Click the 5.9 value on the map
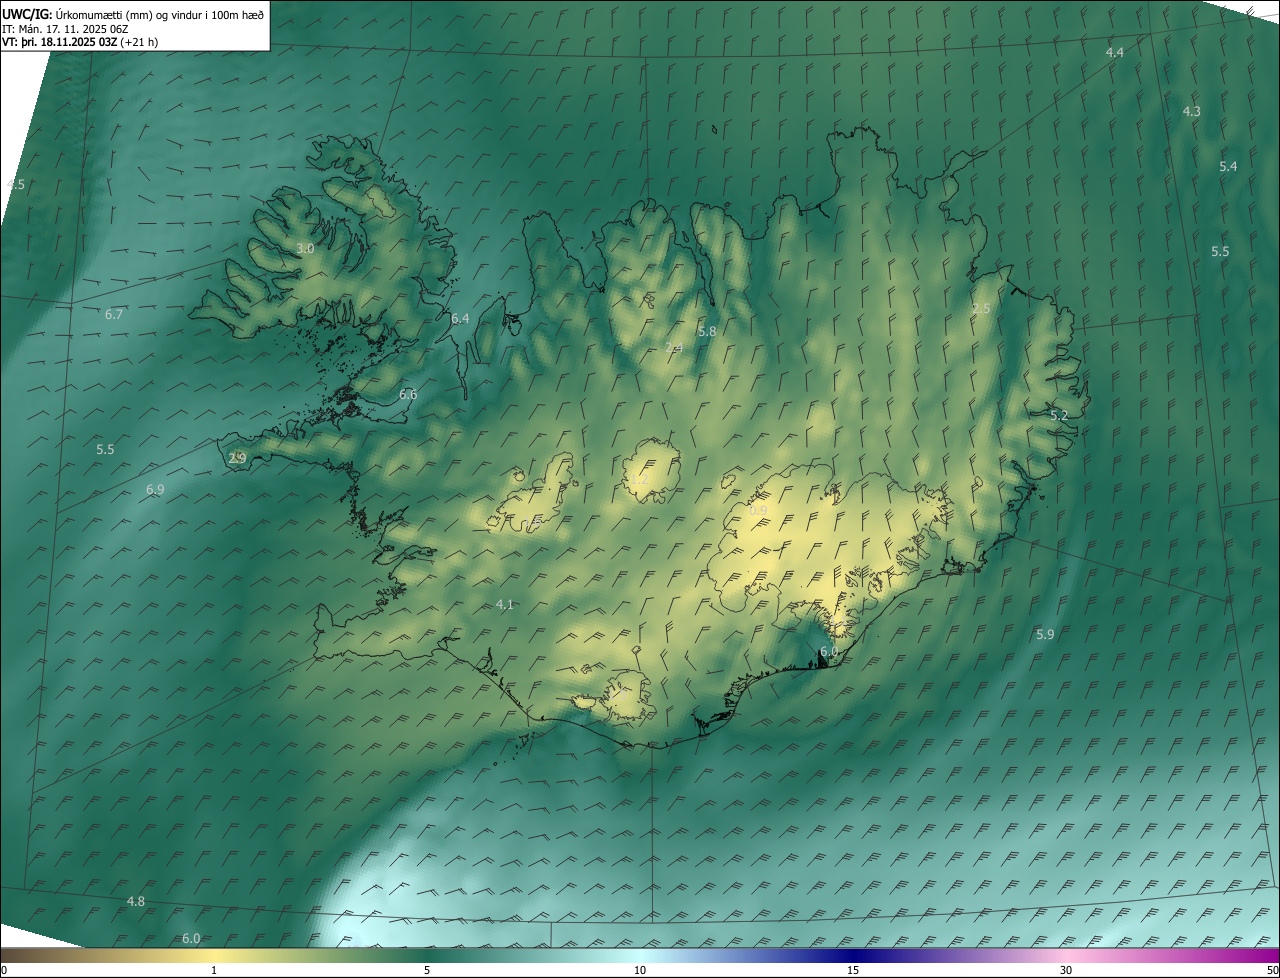The image size is (1280, 978). (x=1045, y=634)
